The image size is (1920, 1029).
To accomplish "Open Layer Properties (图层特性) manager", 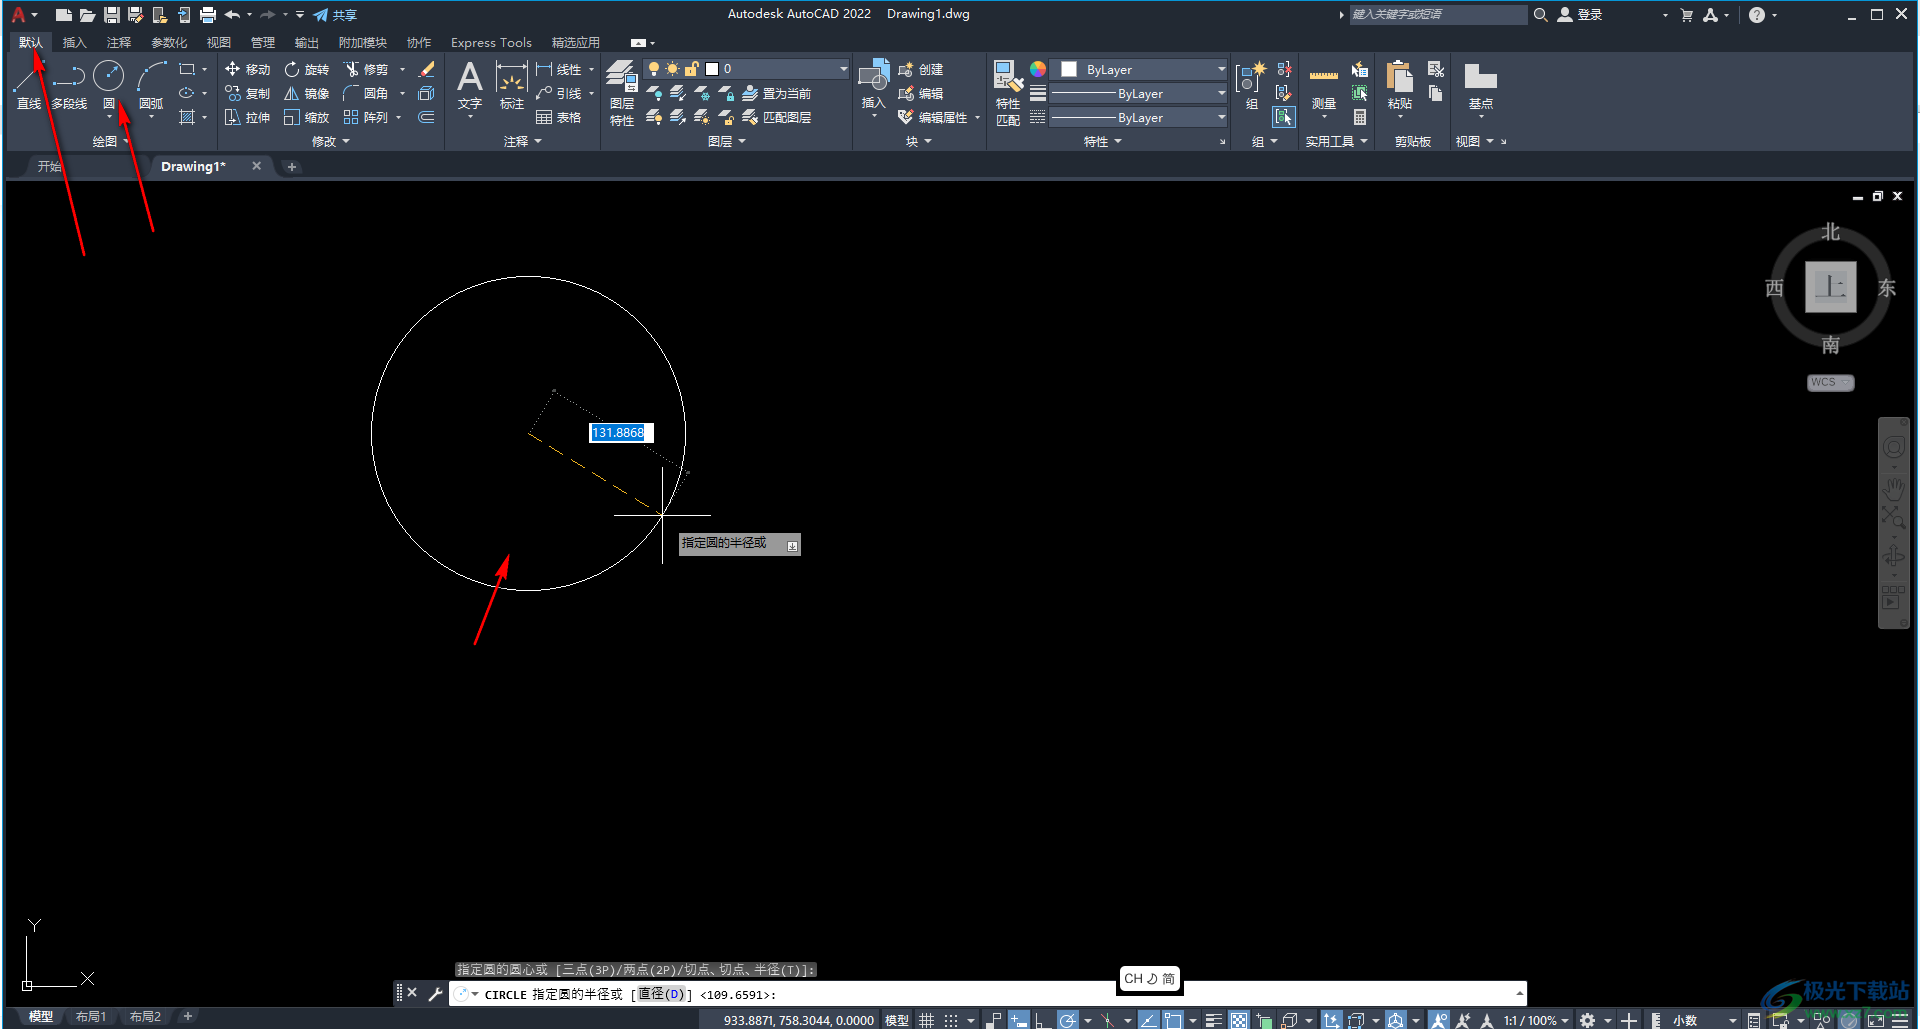I will tap(621, 93).
